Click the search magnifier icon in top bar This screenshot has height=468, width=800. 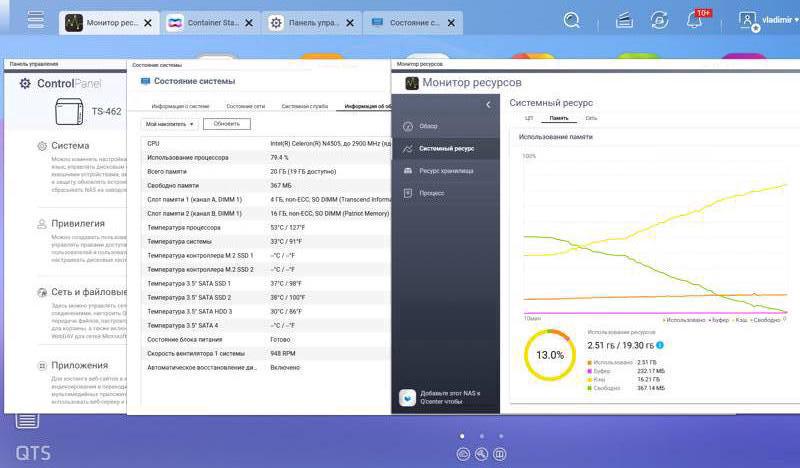click(572, 20)
